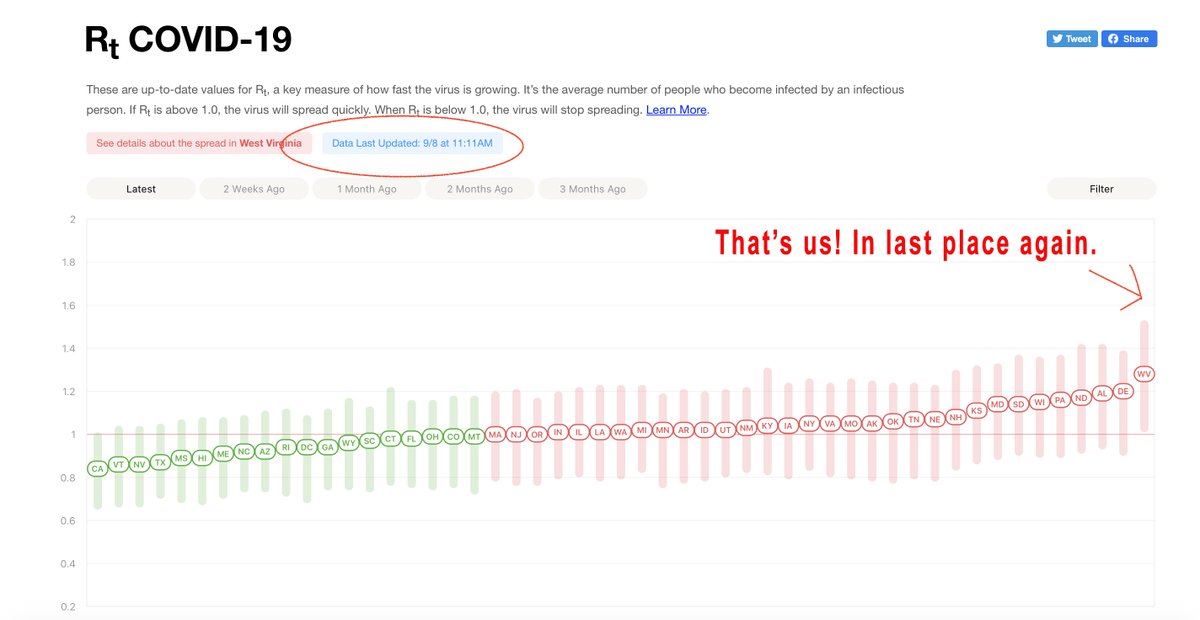Select the LA state marker

point(600,432)
